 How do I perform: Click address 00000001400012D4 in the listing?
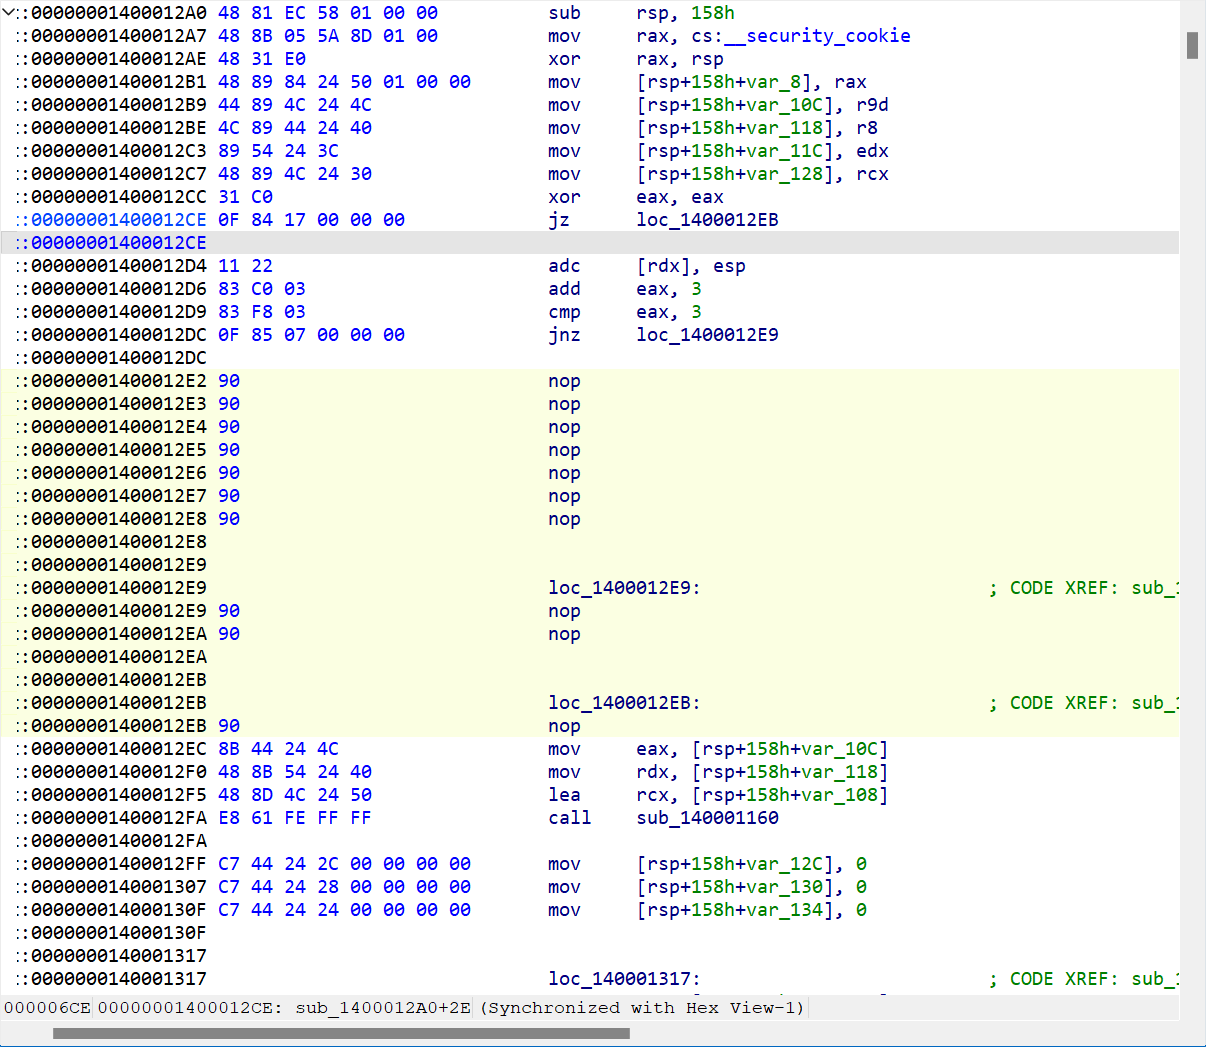coord(119,266)
